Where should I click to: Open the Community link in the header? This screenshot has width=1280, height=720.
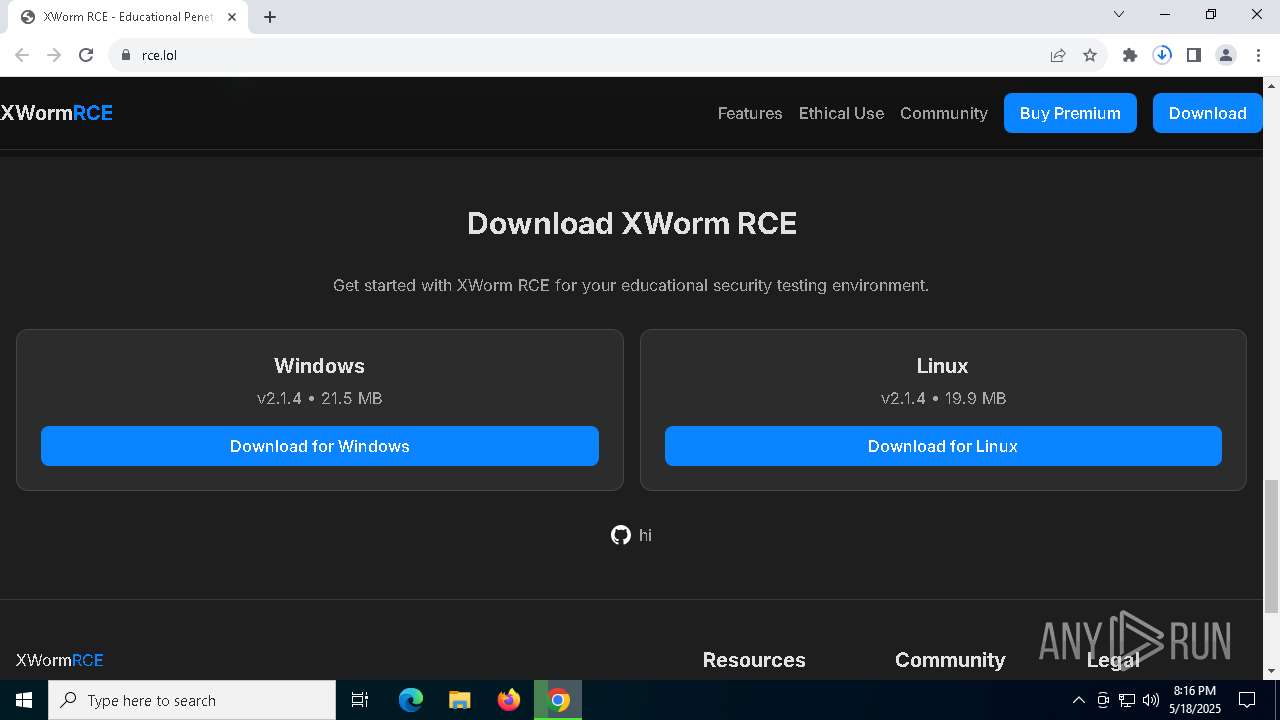(x=944, y=113)
